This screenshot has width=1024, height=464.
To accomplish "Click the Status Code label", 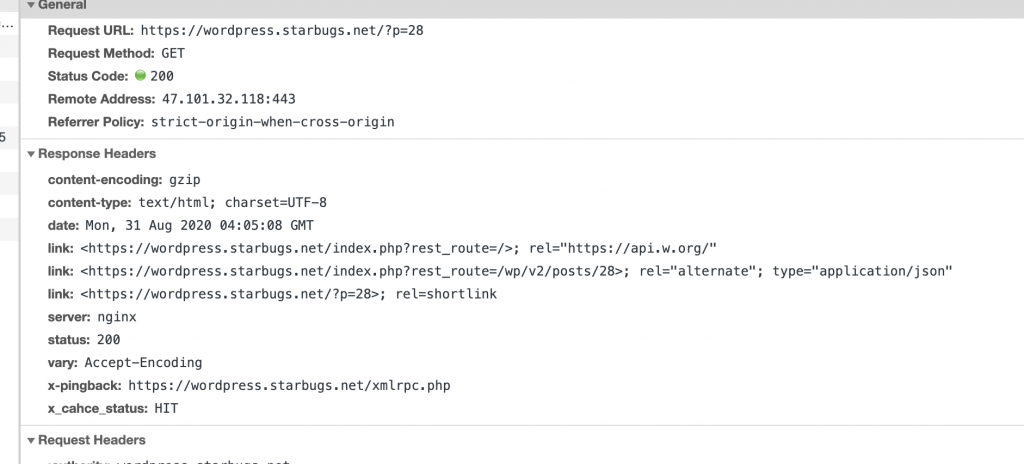I will point(88,76).
